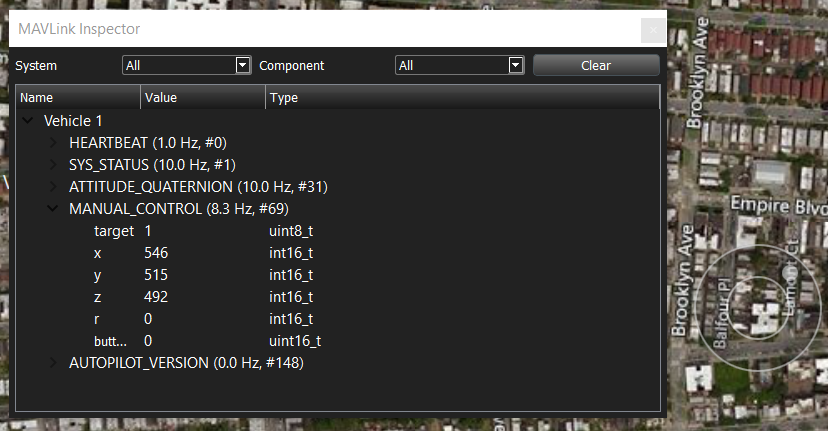The height and width of the screenshot is (431, 828).
Task: Click the x value 546
Action: pos(156,253)
